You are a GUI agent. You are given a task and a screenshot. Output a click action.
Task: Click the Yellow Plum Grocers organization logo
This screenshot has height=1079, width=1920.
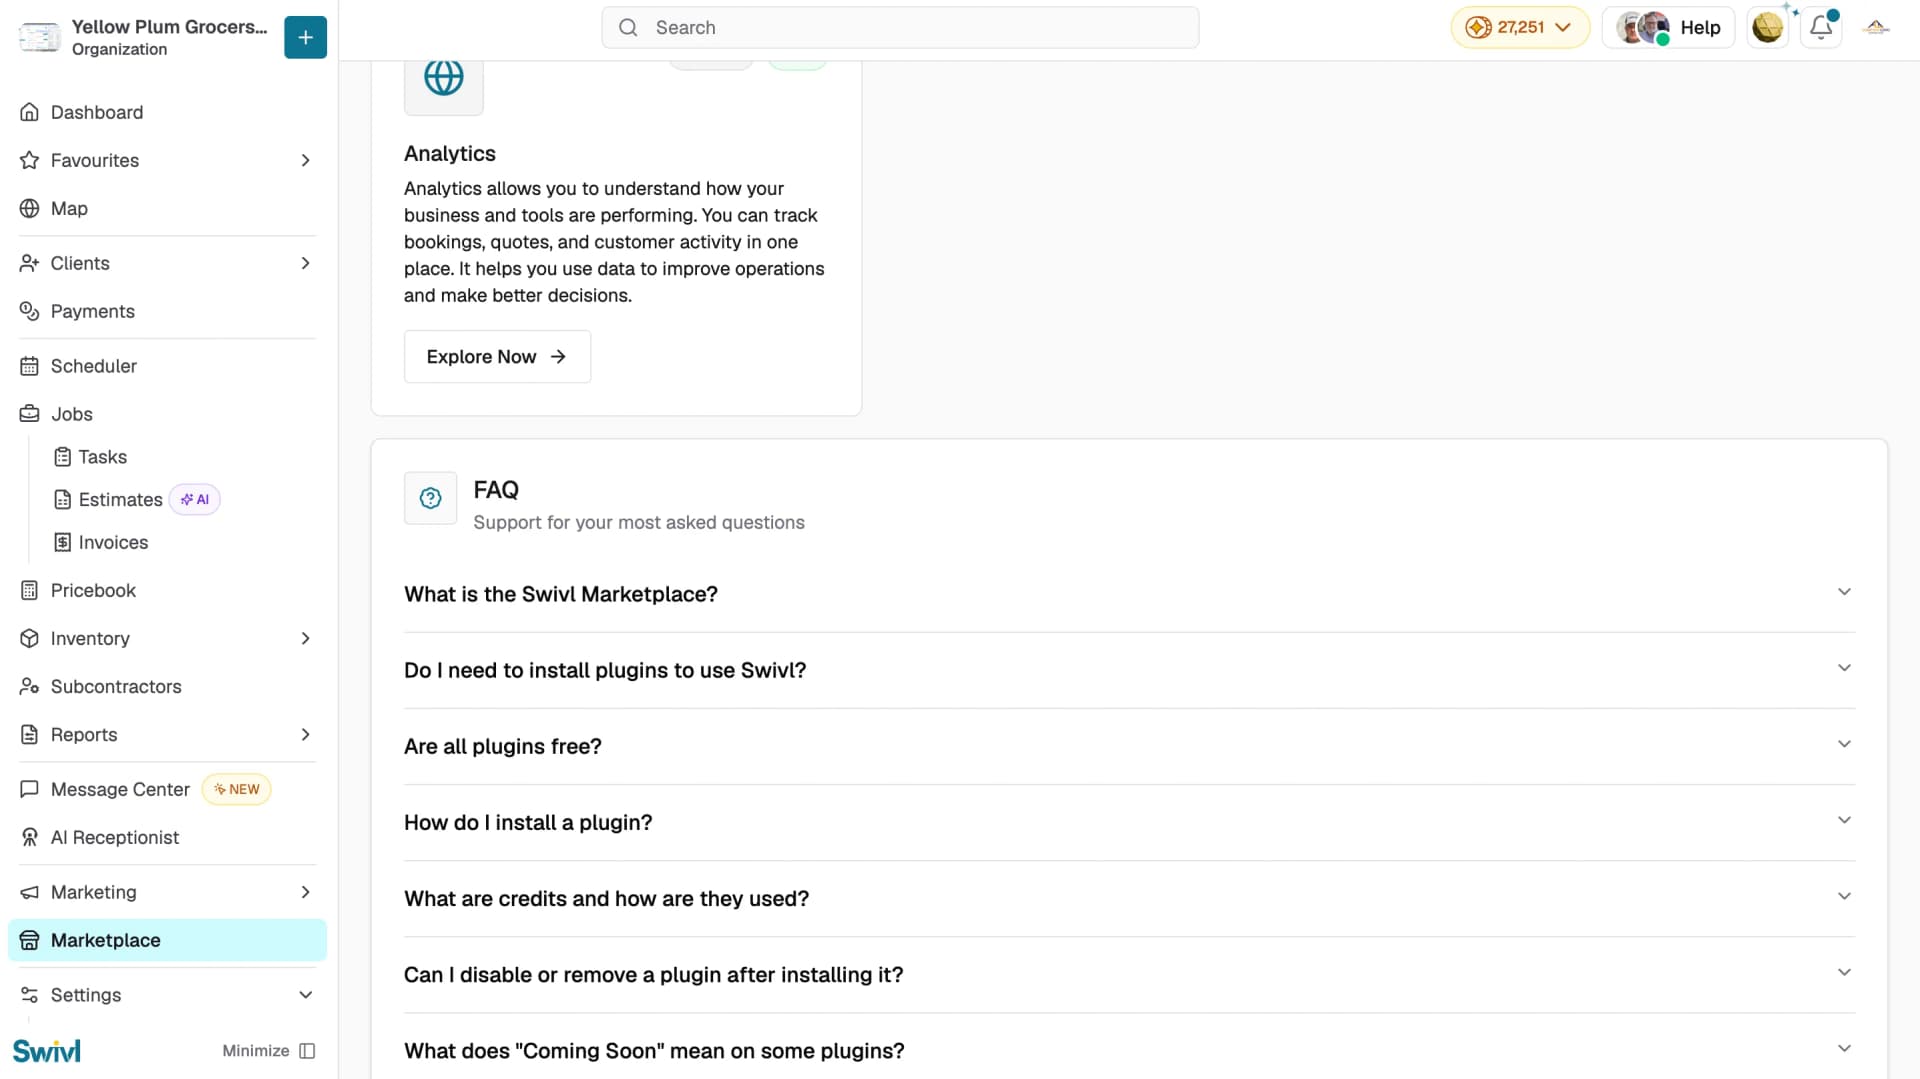point(39,37)
